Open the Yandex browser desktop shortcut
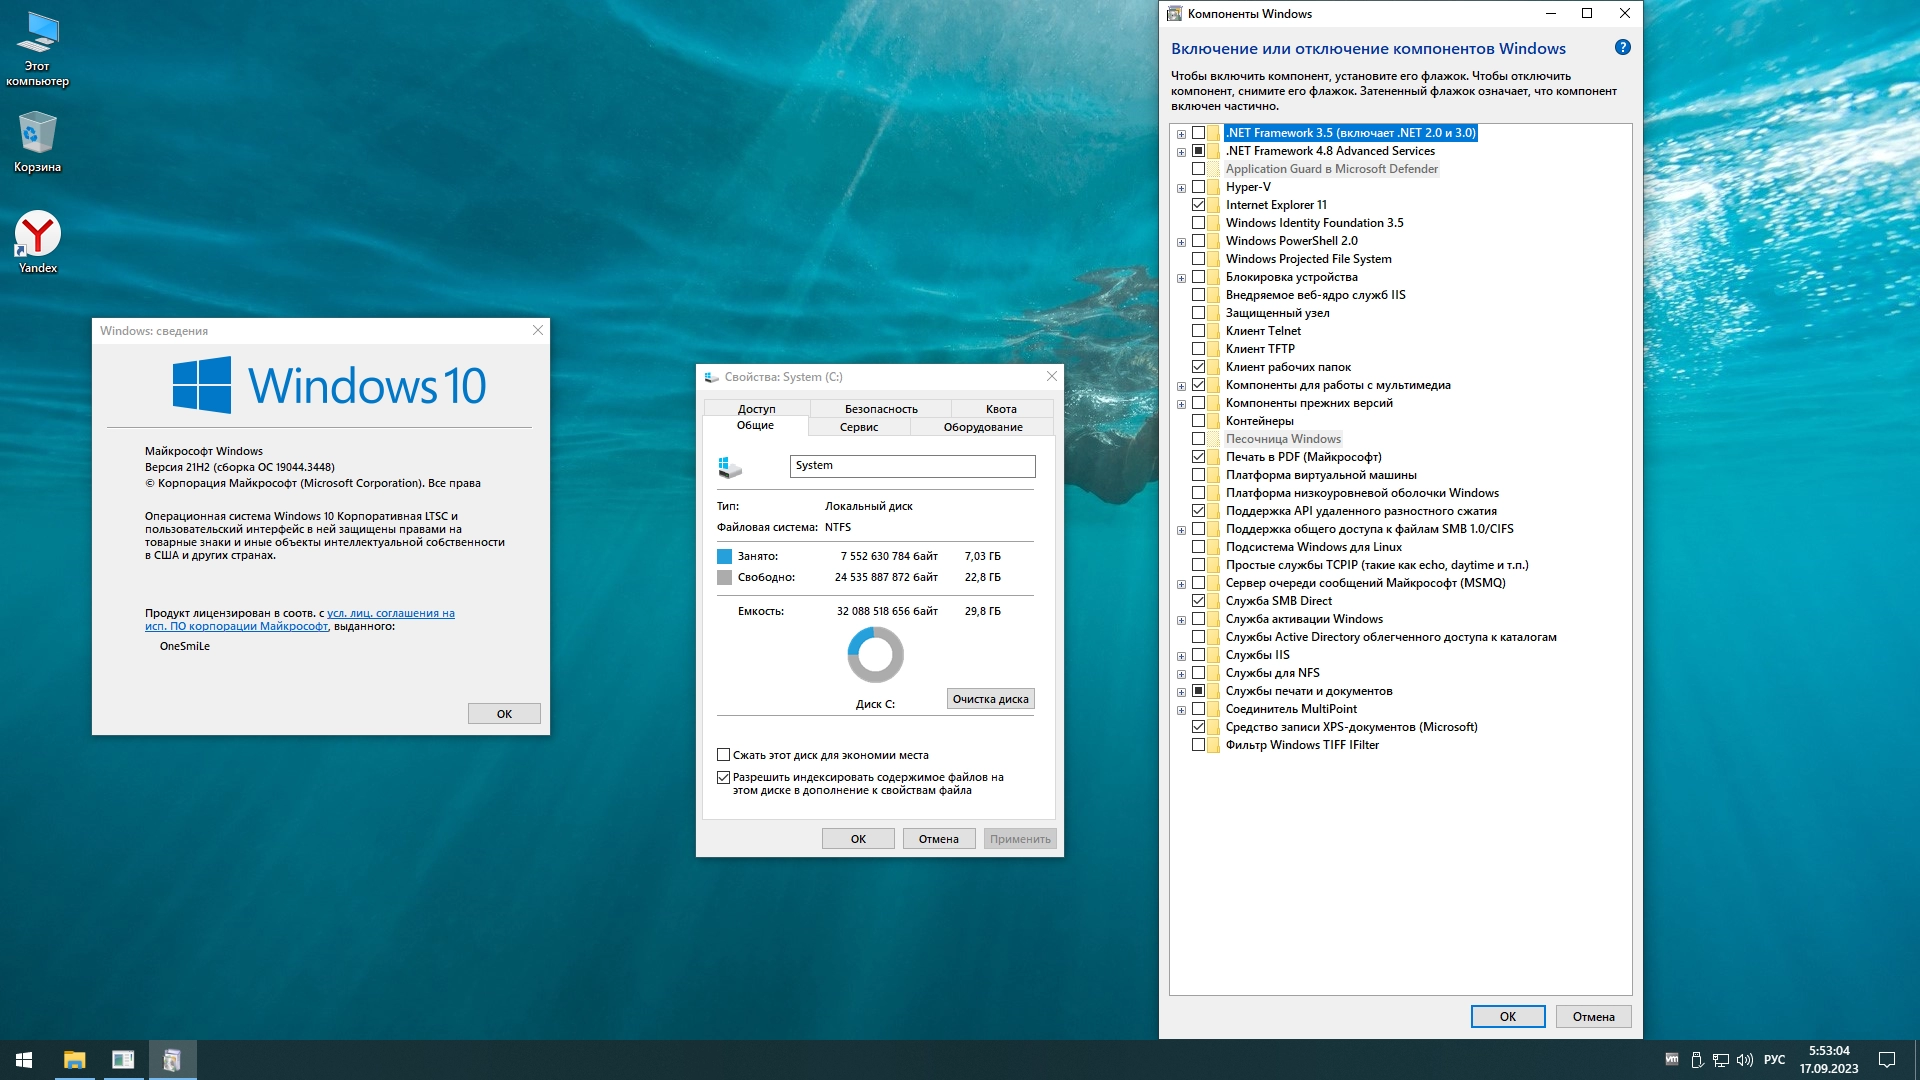 (37, 240)
